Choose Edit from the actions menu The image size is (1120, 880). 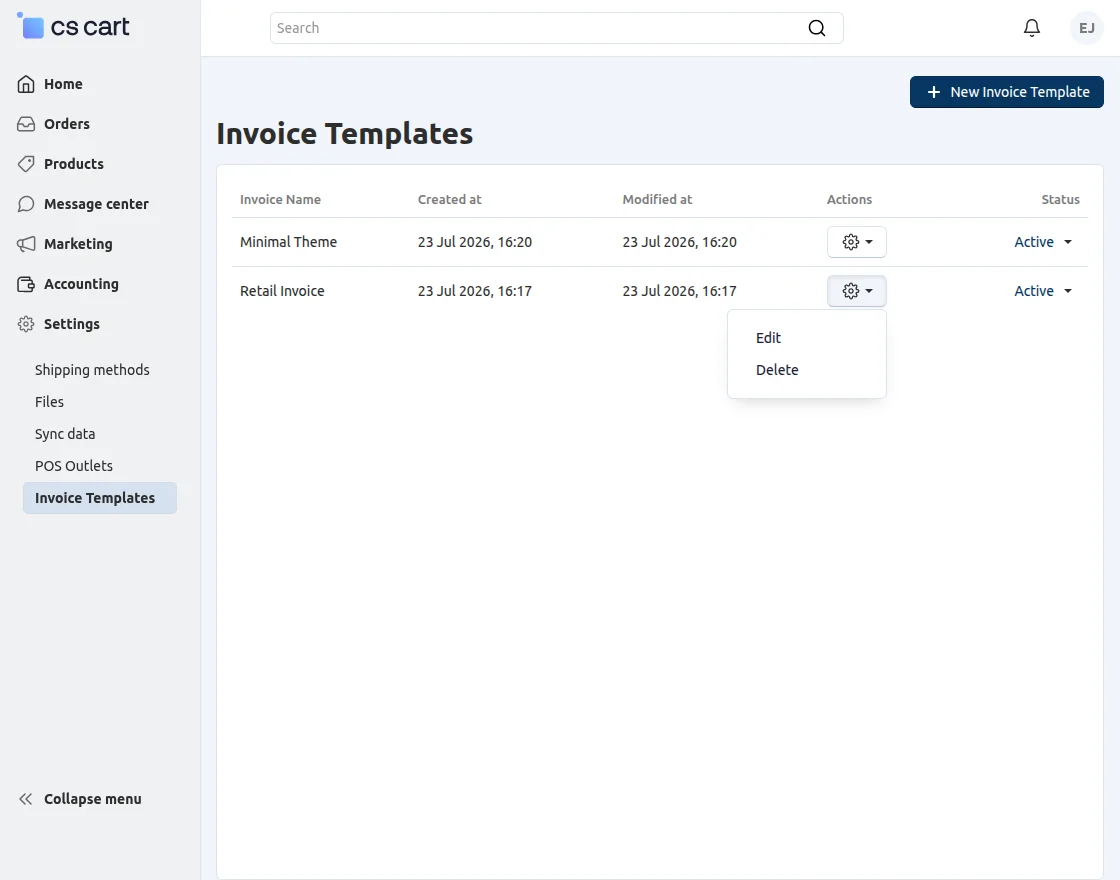tap(768, 338)
